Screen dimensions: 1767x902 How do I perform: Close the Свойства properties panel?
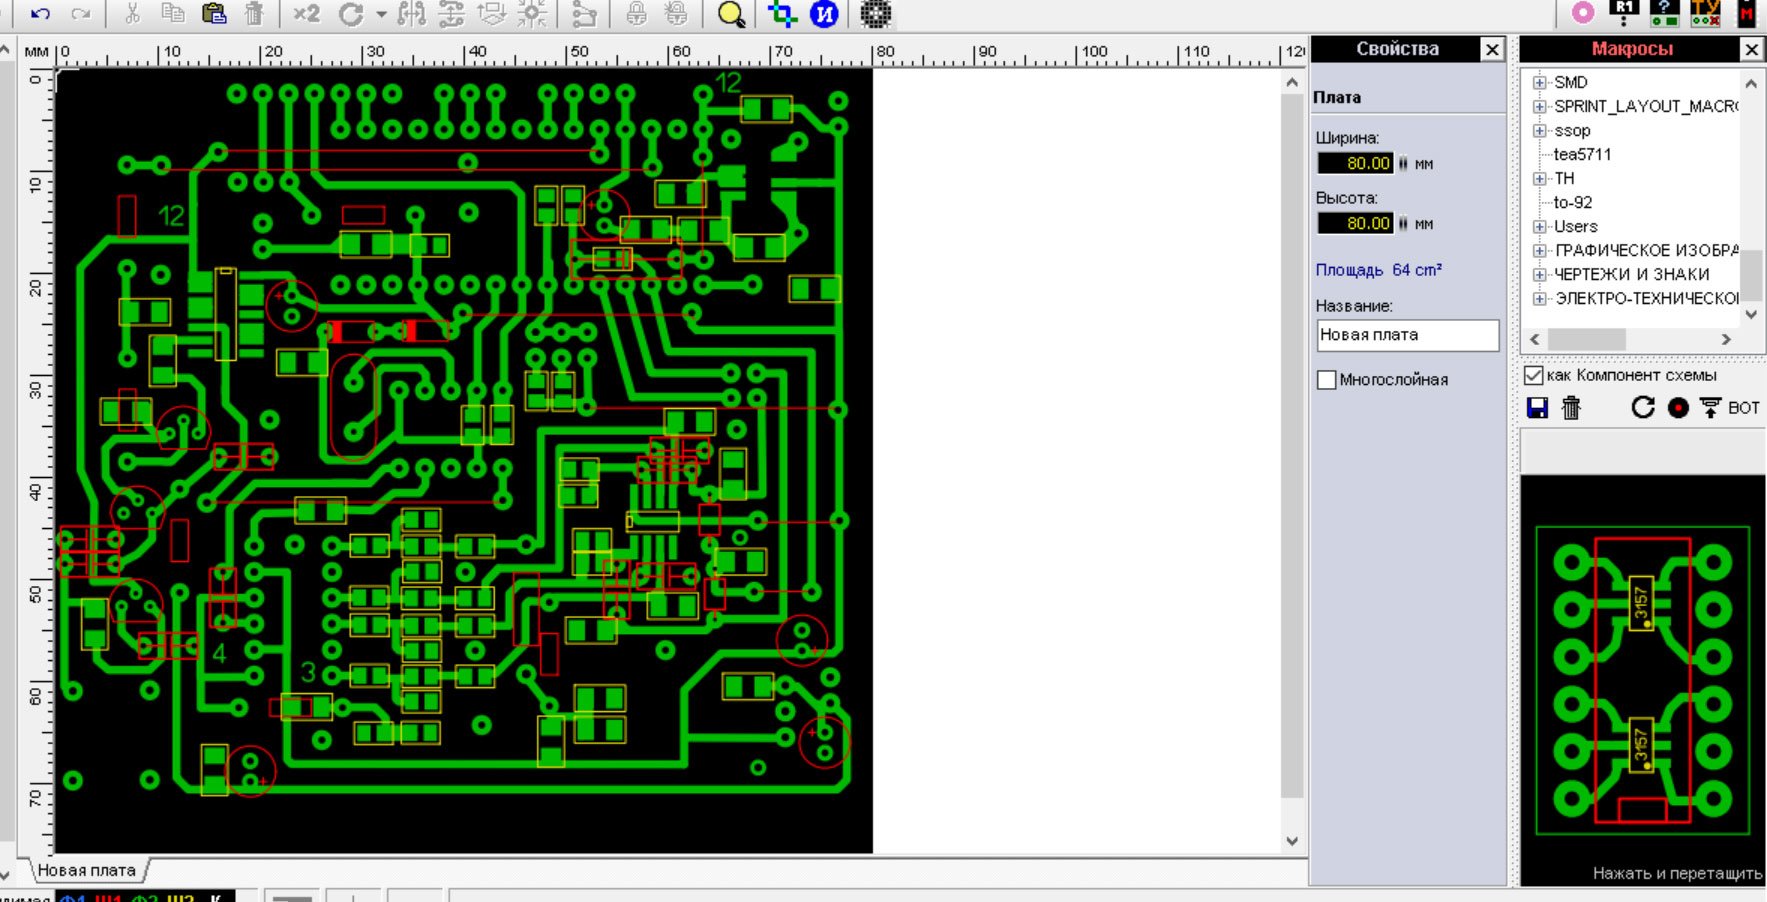1491,49
